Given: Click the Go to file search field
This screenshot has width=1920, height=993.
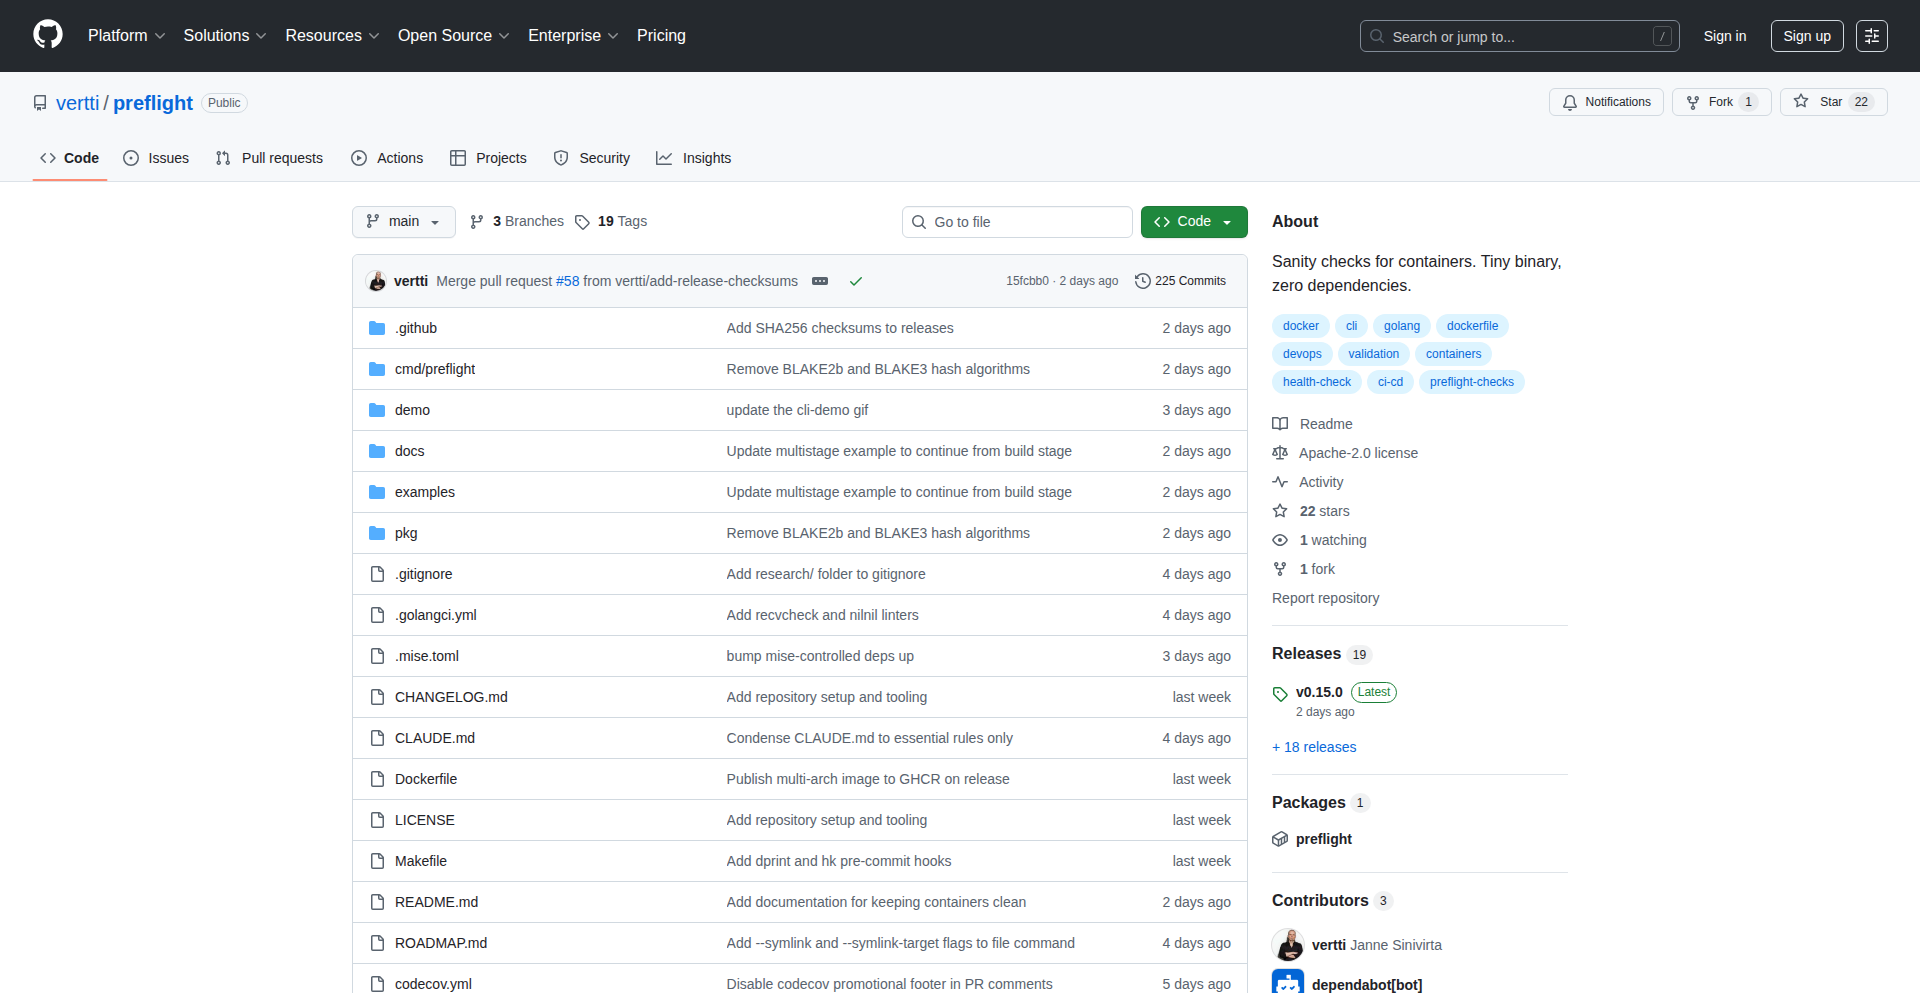Looking at the screenshot, I should pyautogui.click(x=1016, y=221).
